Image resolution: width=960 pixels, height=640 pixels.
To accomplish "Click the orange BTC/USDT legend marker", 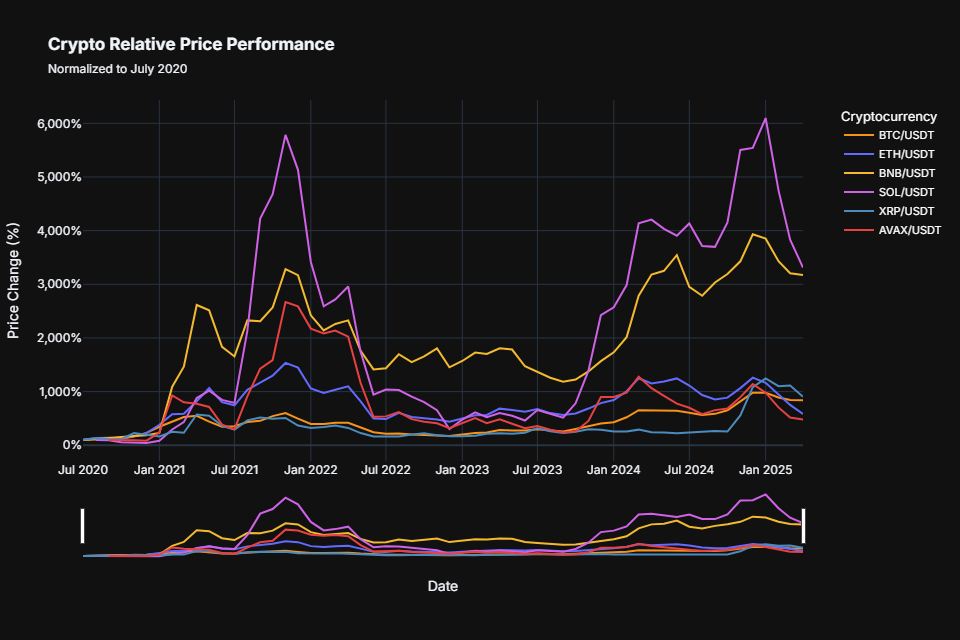I will (x=860, y=135).
